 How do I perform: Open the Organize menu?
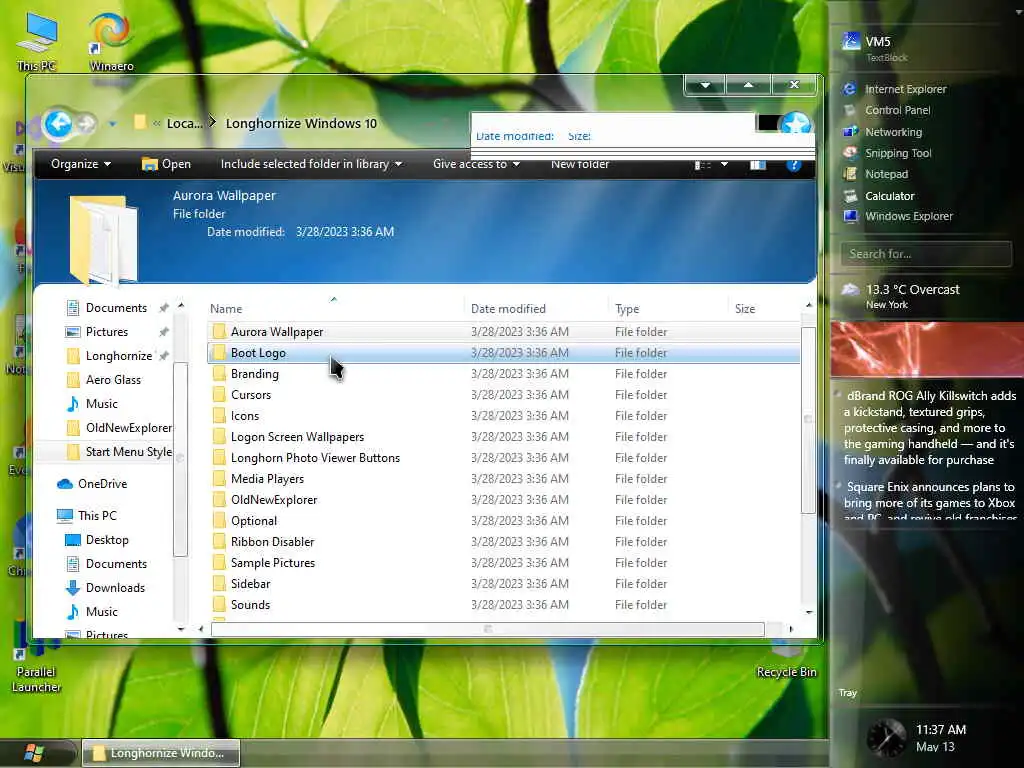(80, 164)
